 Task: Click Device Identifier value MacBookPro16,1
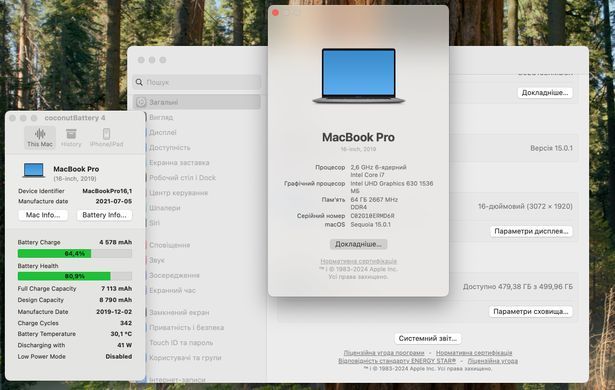(107, 191)
